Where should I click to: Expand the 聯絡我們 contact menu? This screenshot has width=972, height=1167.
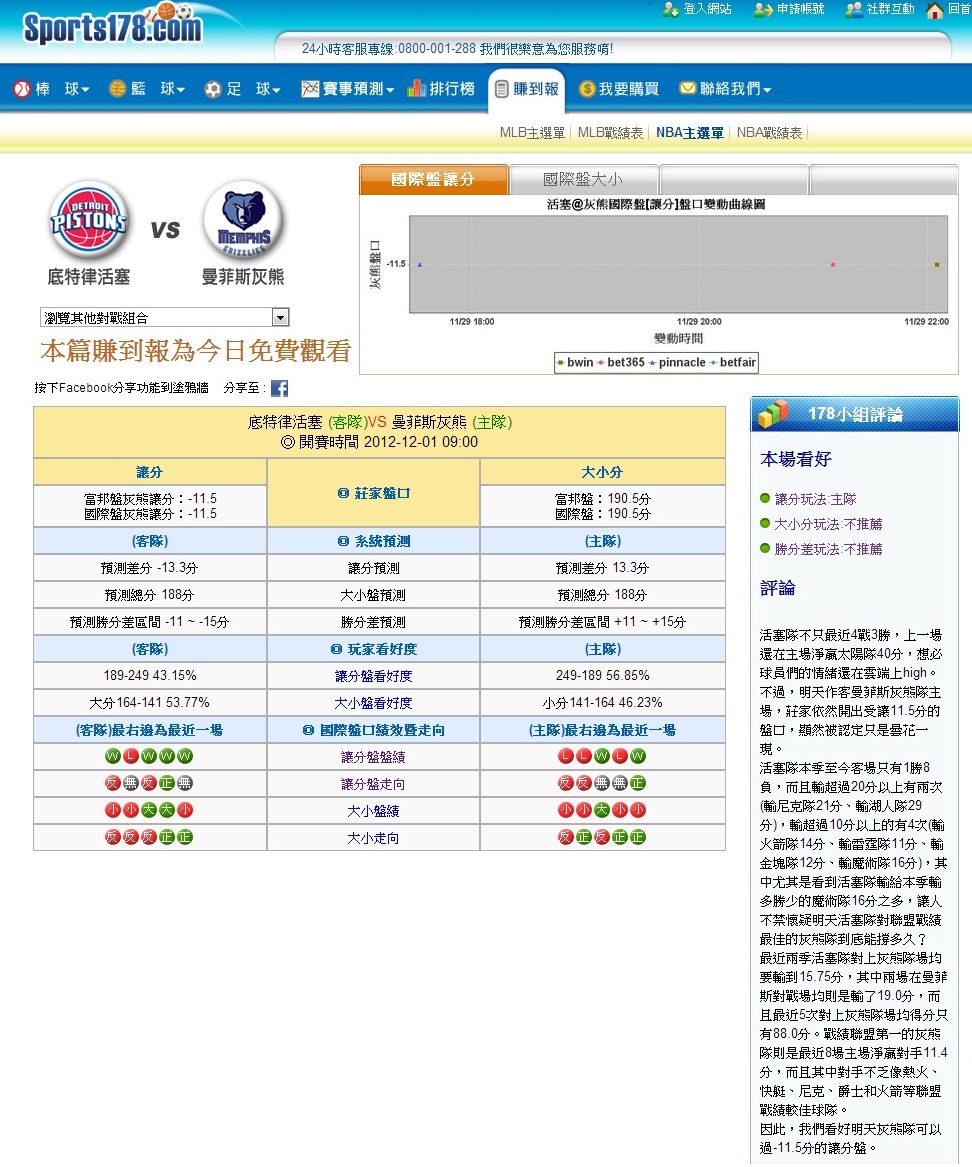tap(726, 89)
